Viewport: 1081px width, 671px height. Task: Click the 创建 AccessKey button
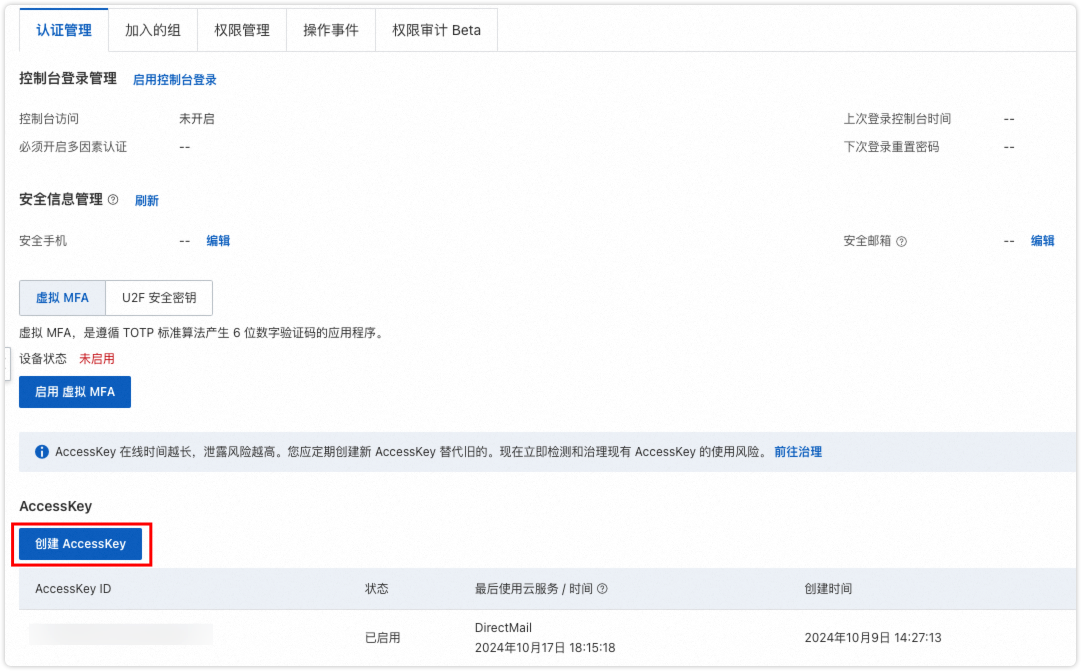click(80, 544)
